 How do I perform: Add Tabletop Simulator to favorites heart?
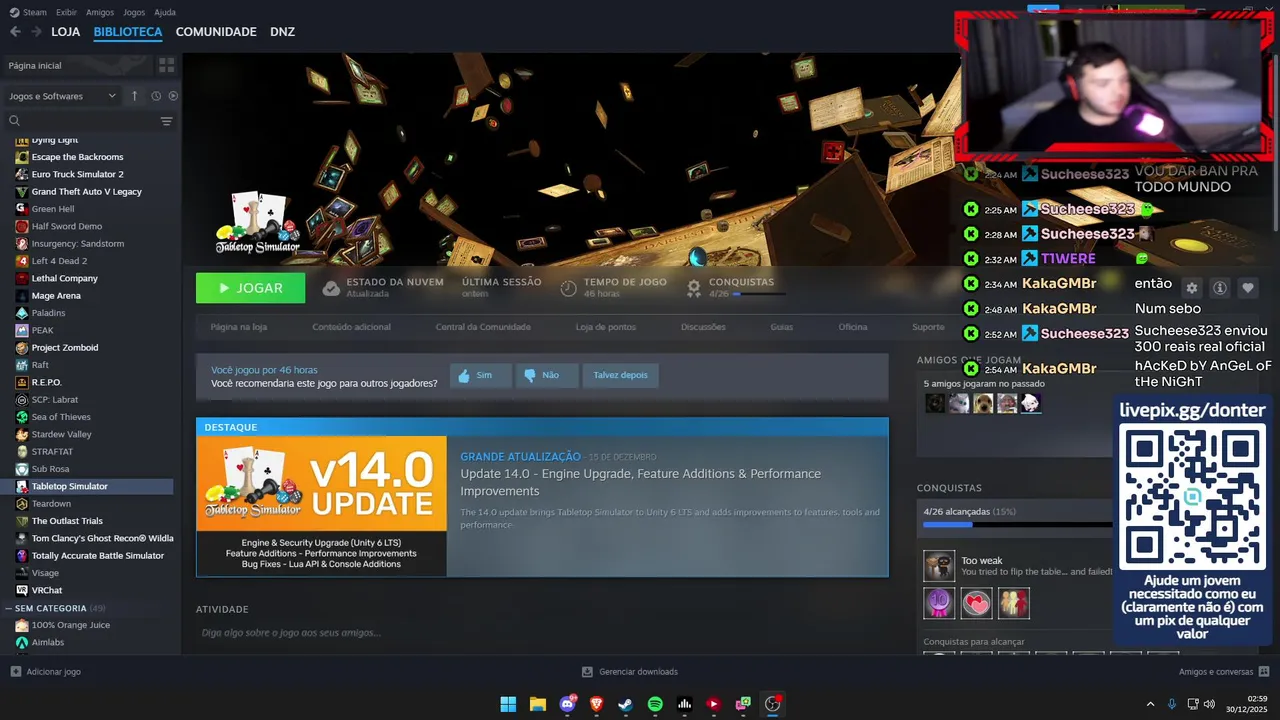tap(1248, 288)
